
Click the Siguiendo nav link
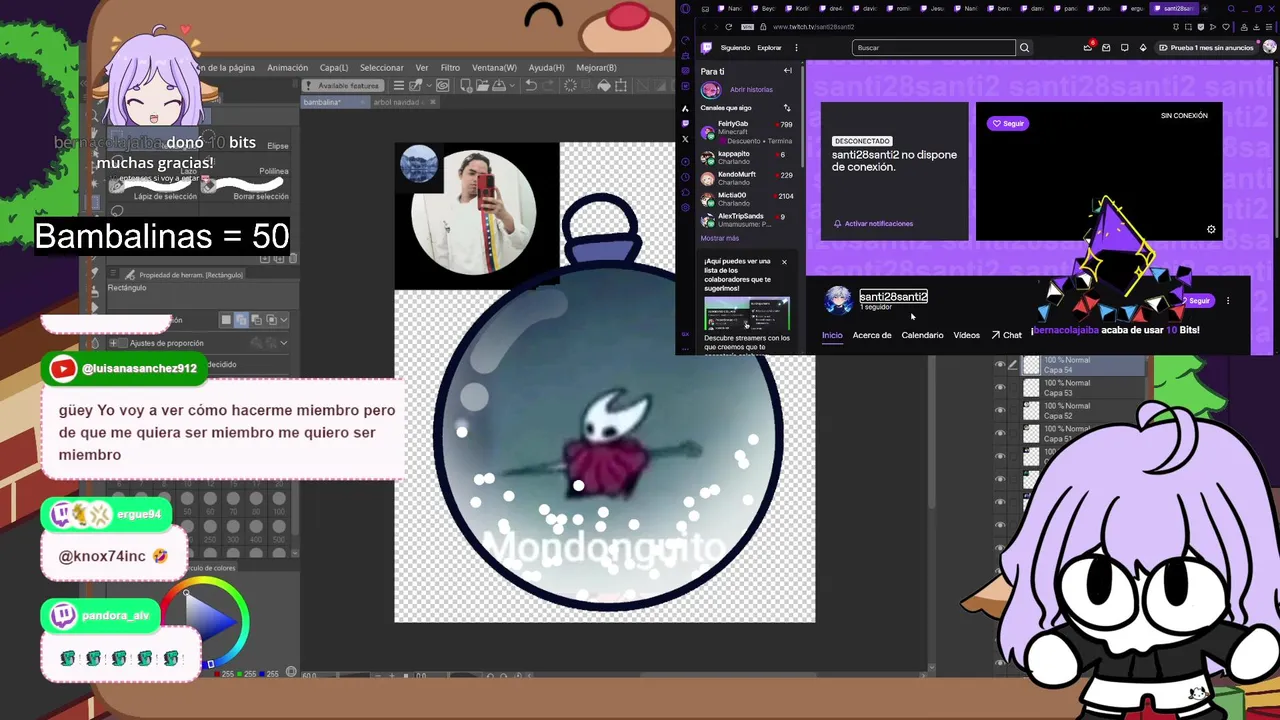pyautogui.click(x=735, y=48)
